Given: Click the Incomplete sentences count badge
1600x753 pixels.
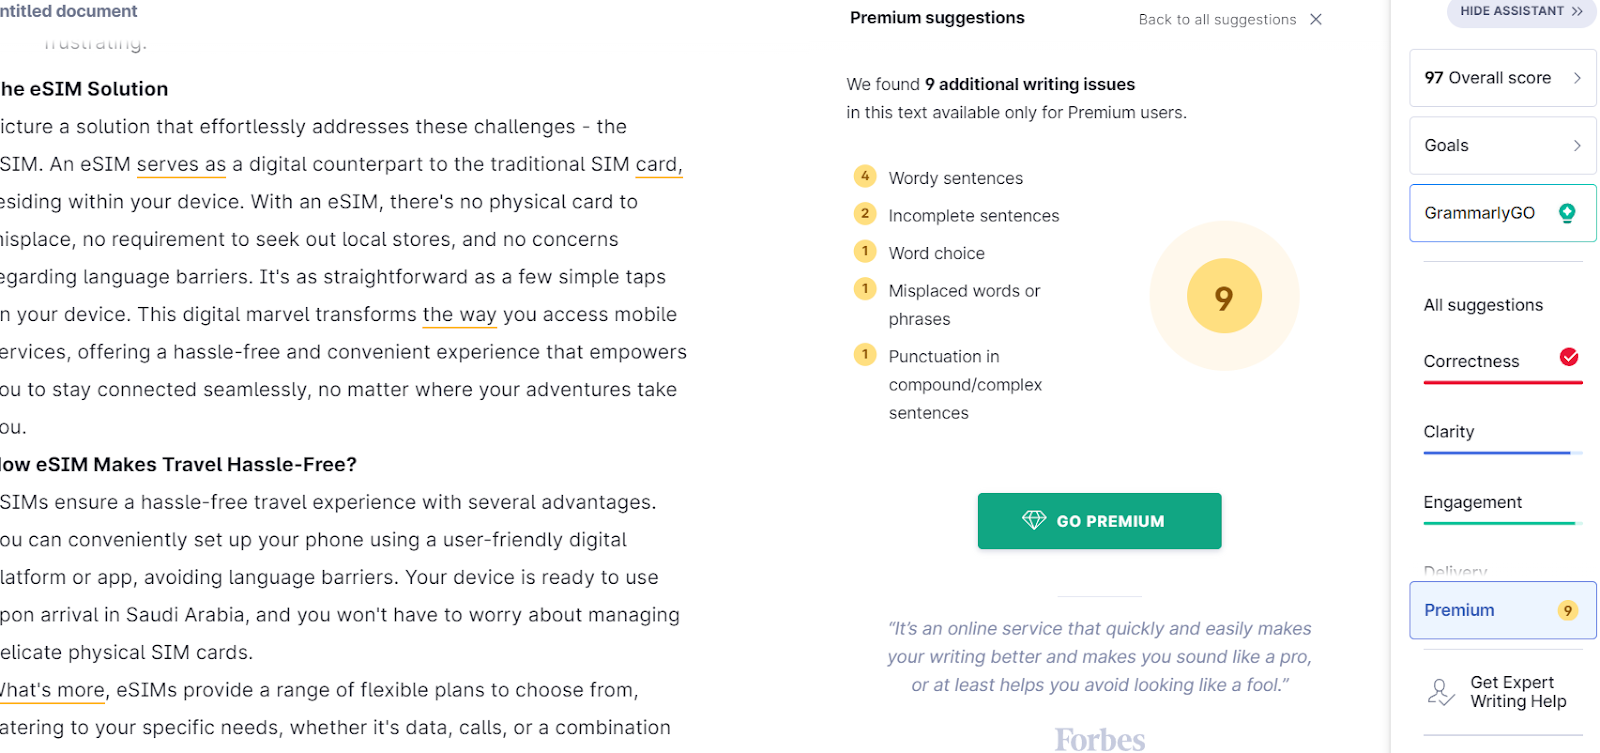Looking at the screenshot, I should [865, 213].
